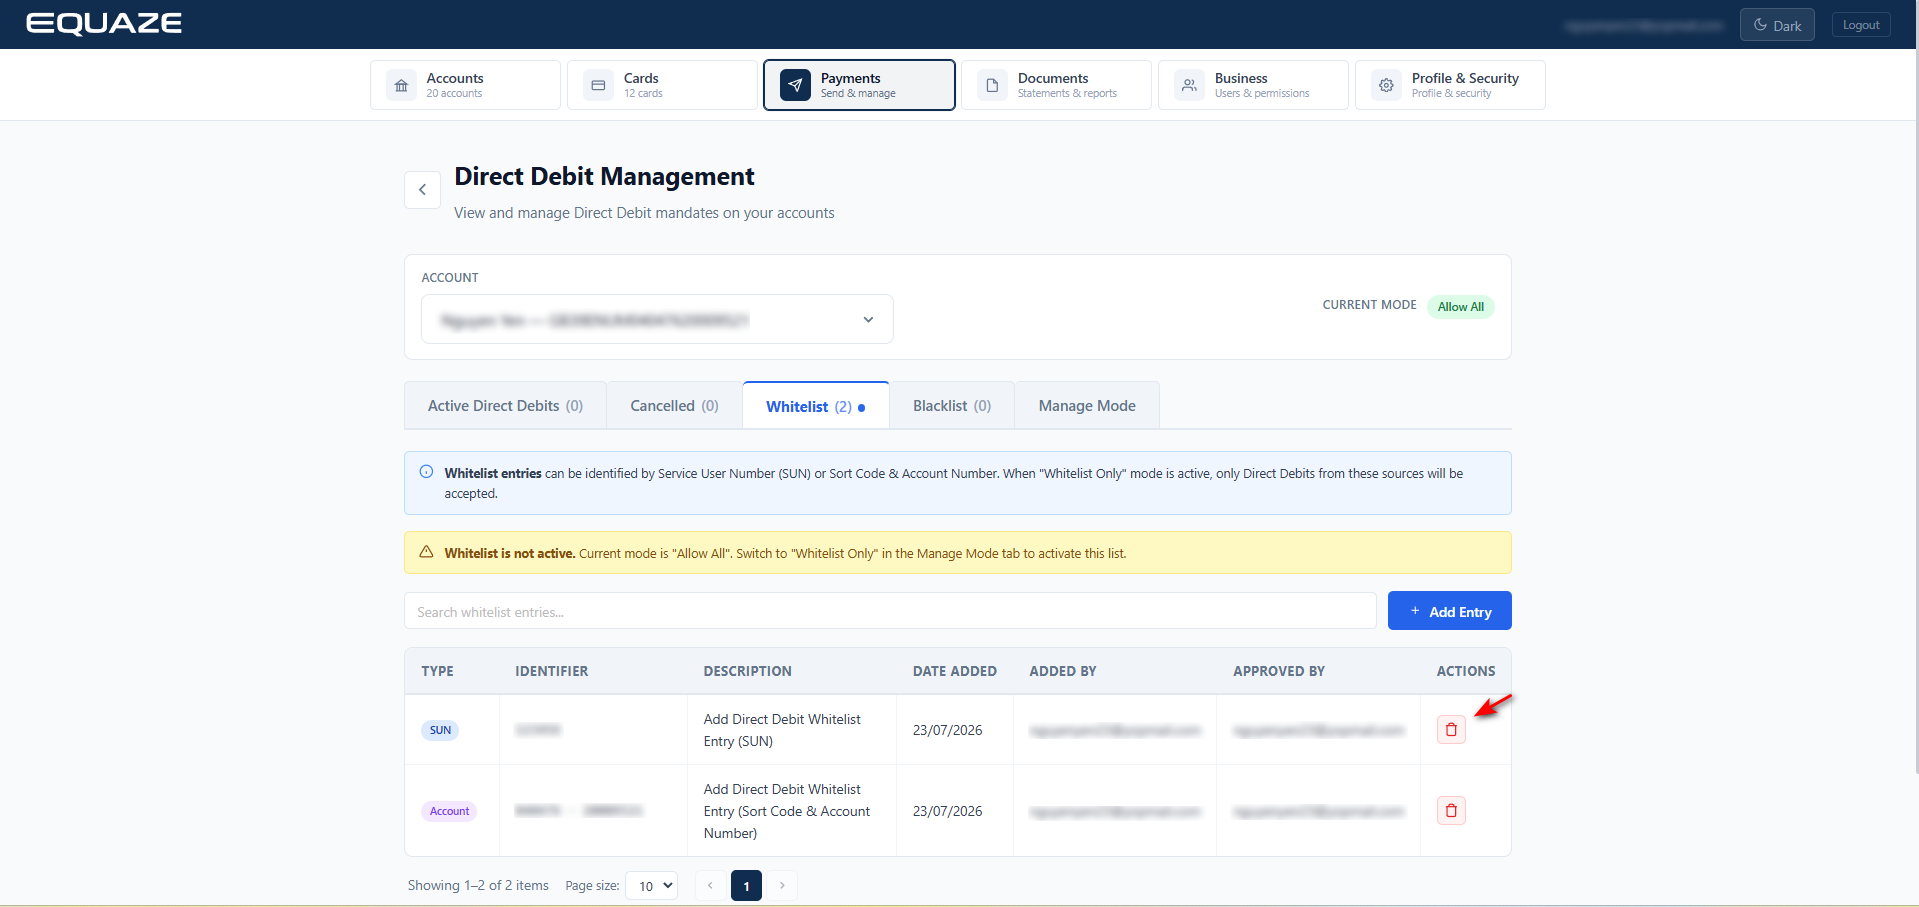1919x907 pixels.
Task: Switch to Dark mode
Action: point(1777,25)
